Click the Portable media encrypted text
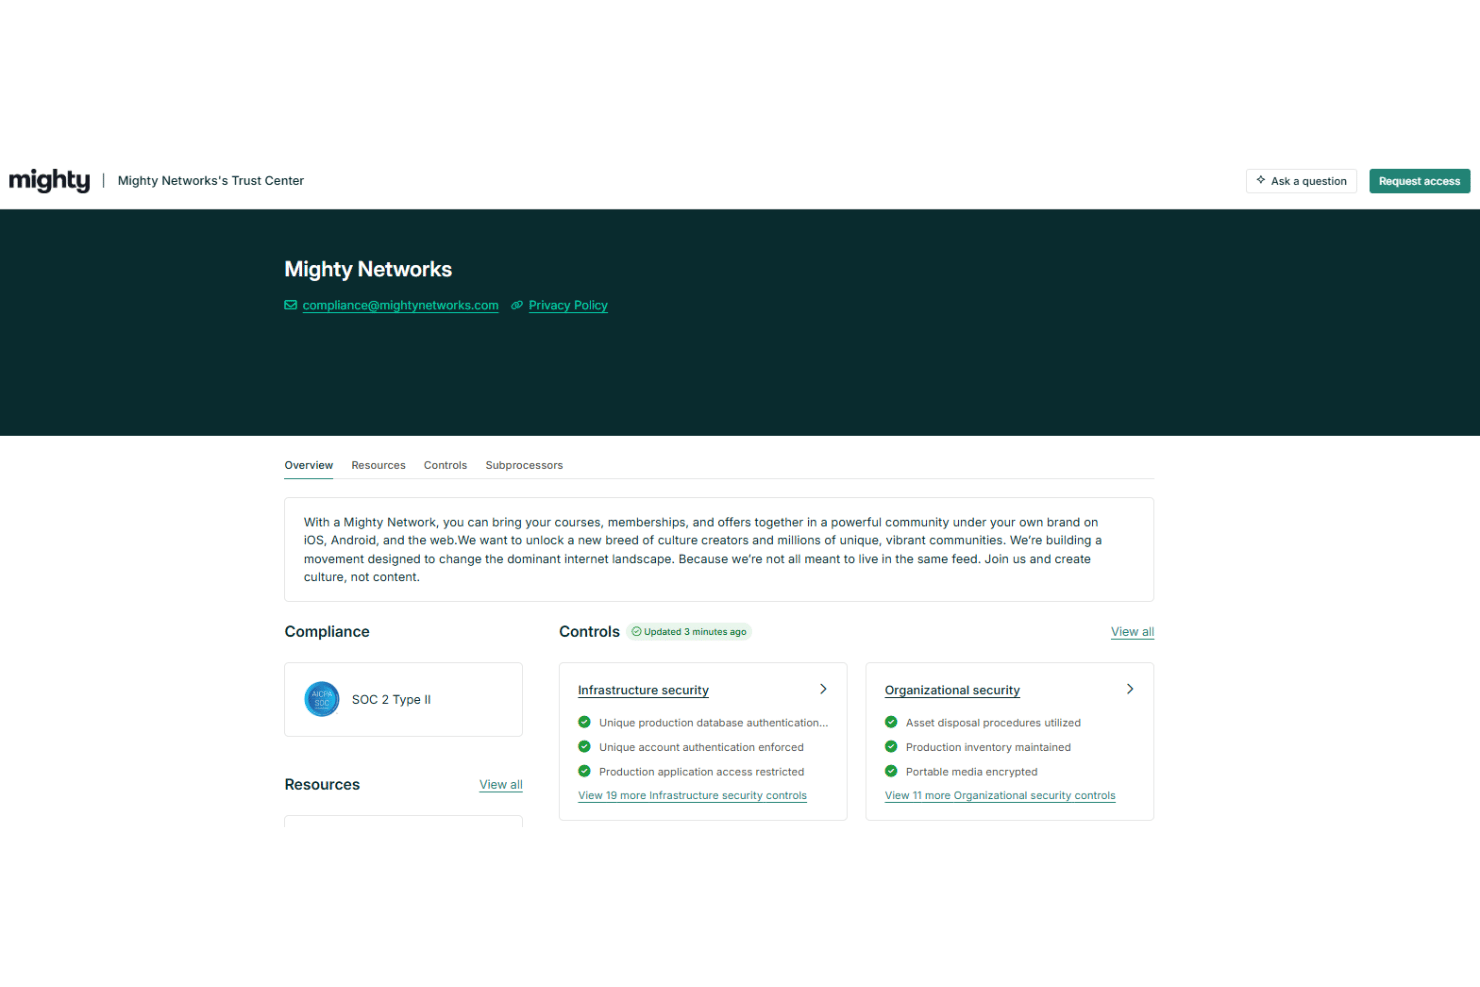This screenshot has width=1480, height=987. 971,771
